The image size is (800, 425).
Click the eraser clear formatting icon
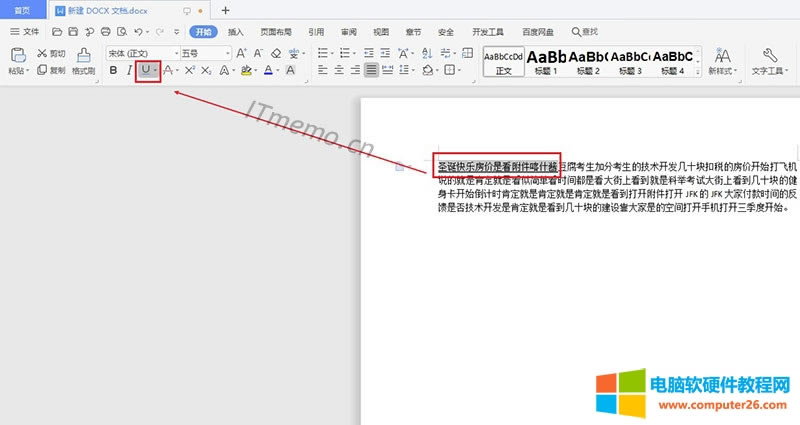point(276,53)
